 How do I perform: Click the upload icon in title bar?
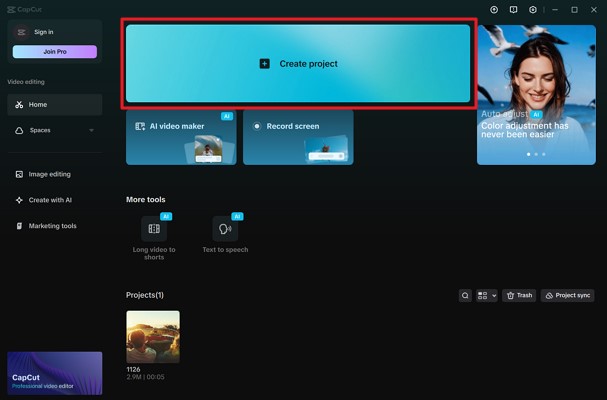click(x=494, y=9)
